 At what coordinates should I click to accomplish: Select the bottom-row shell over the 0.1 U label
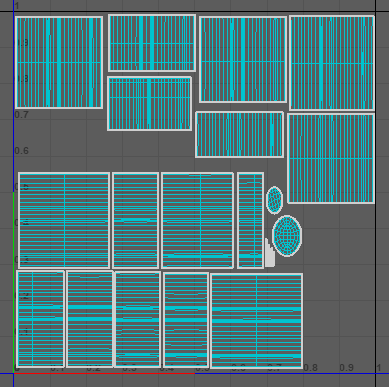[x=40, y=319]
